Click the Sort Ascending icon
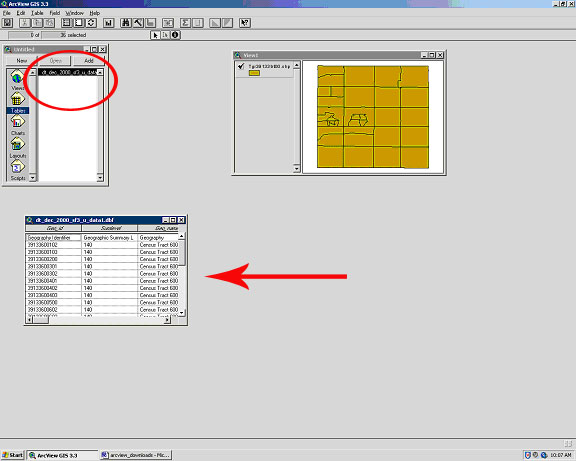 [x=215, y=23]
